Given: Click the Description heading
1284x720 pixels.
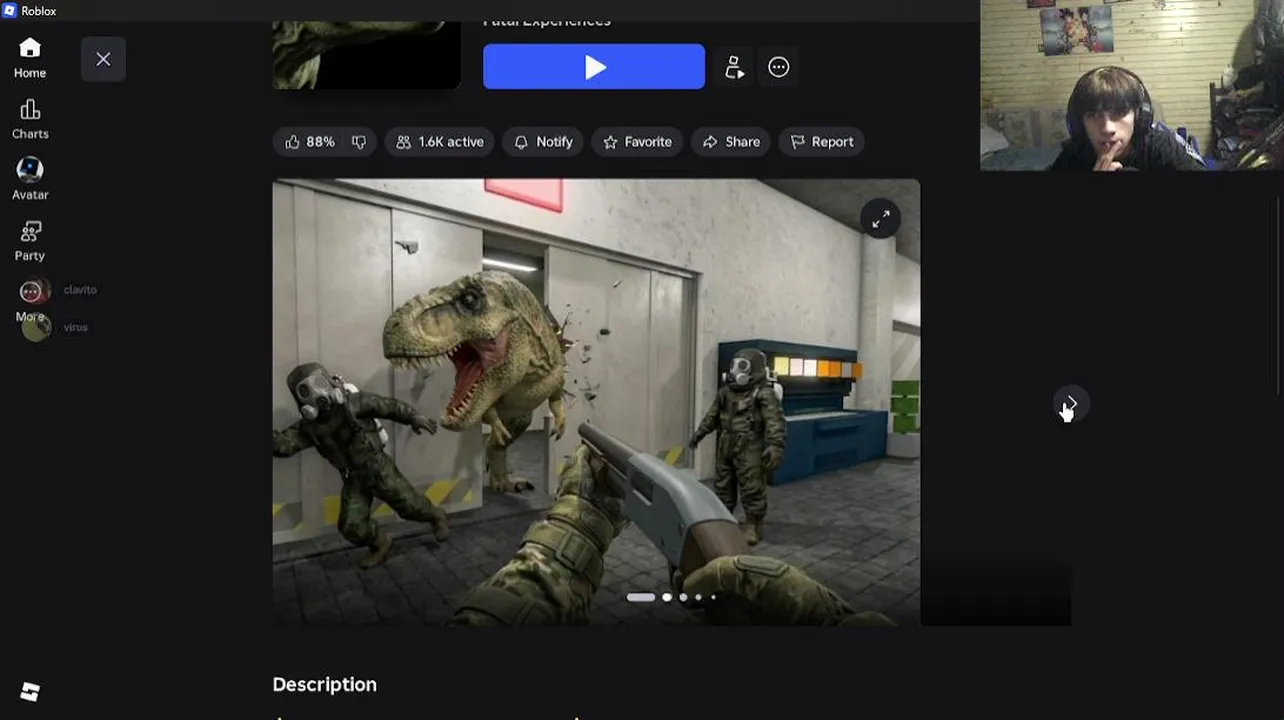Looking at the screenshot, I should [325, 685].
